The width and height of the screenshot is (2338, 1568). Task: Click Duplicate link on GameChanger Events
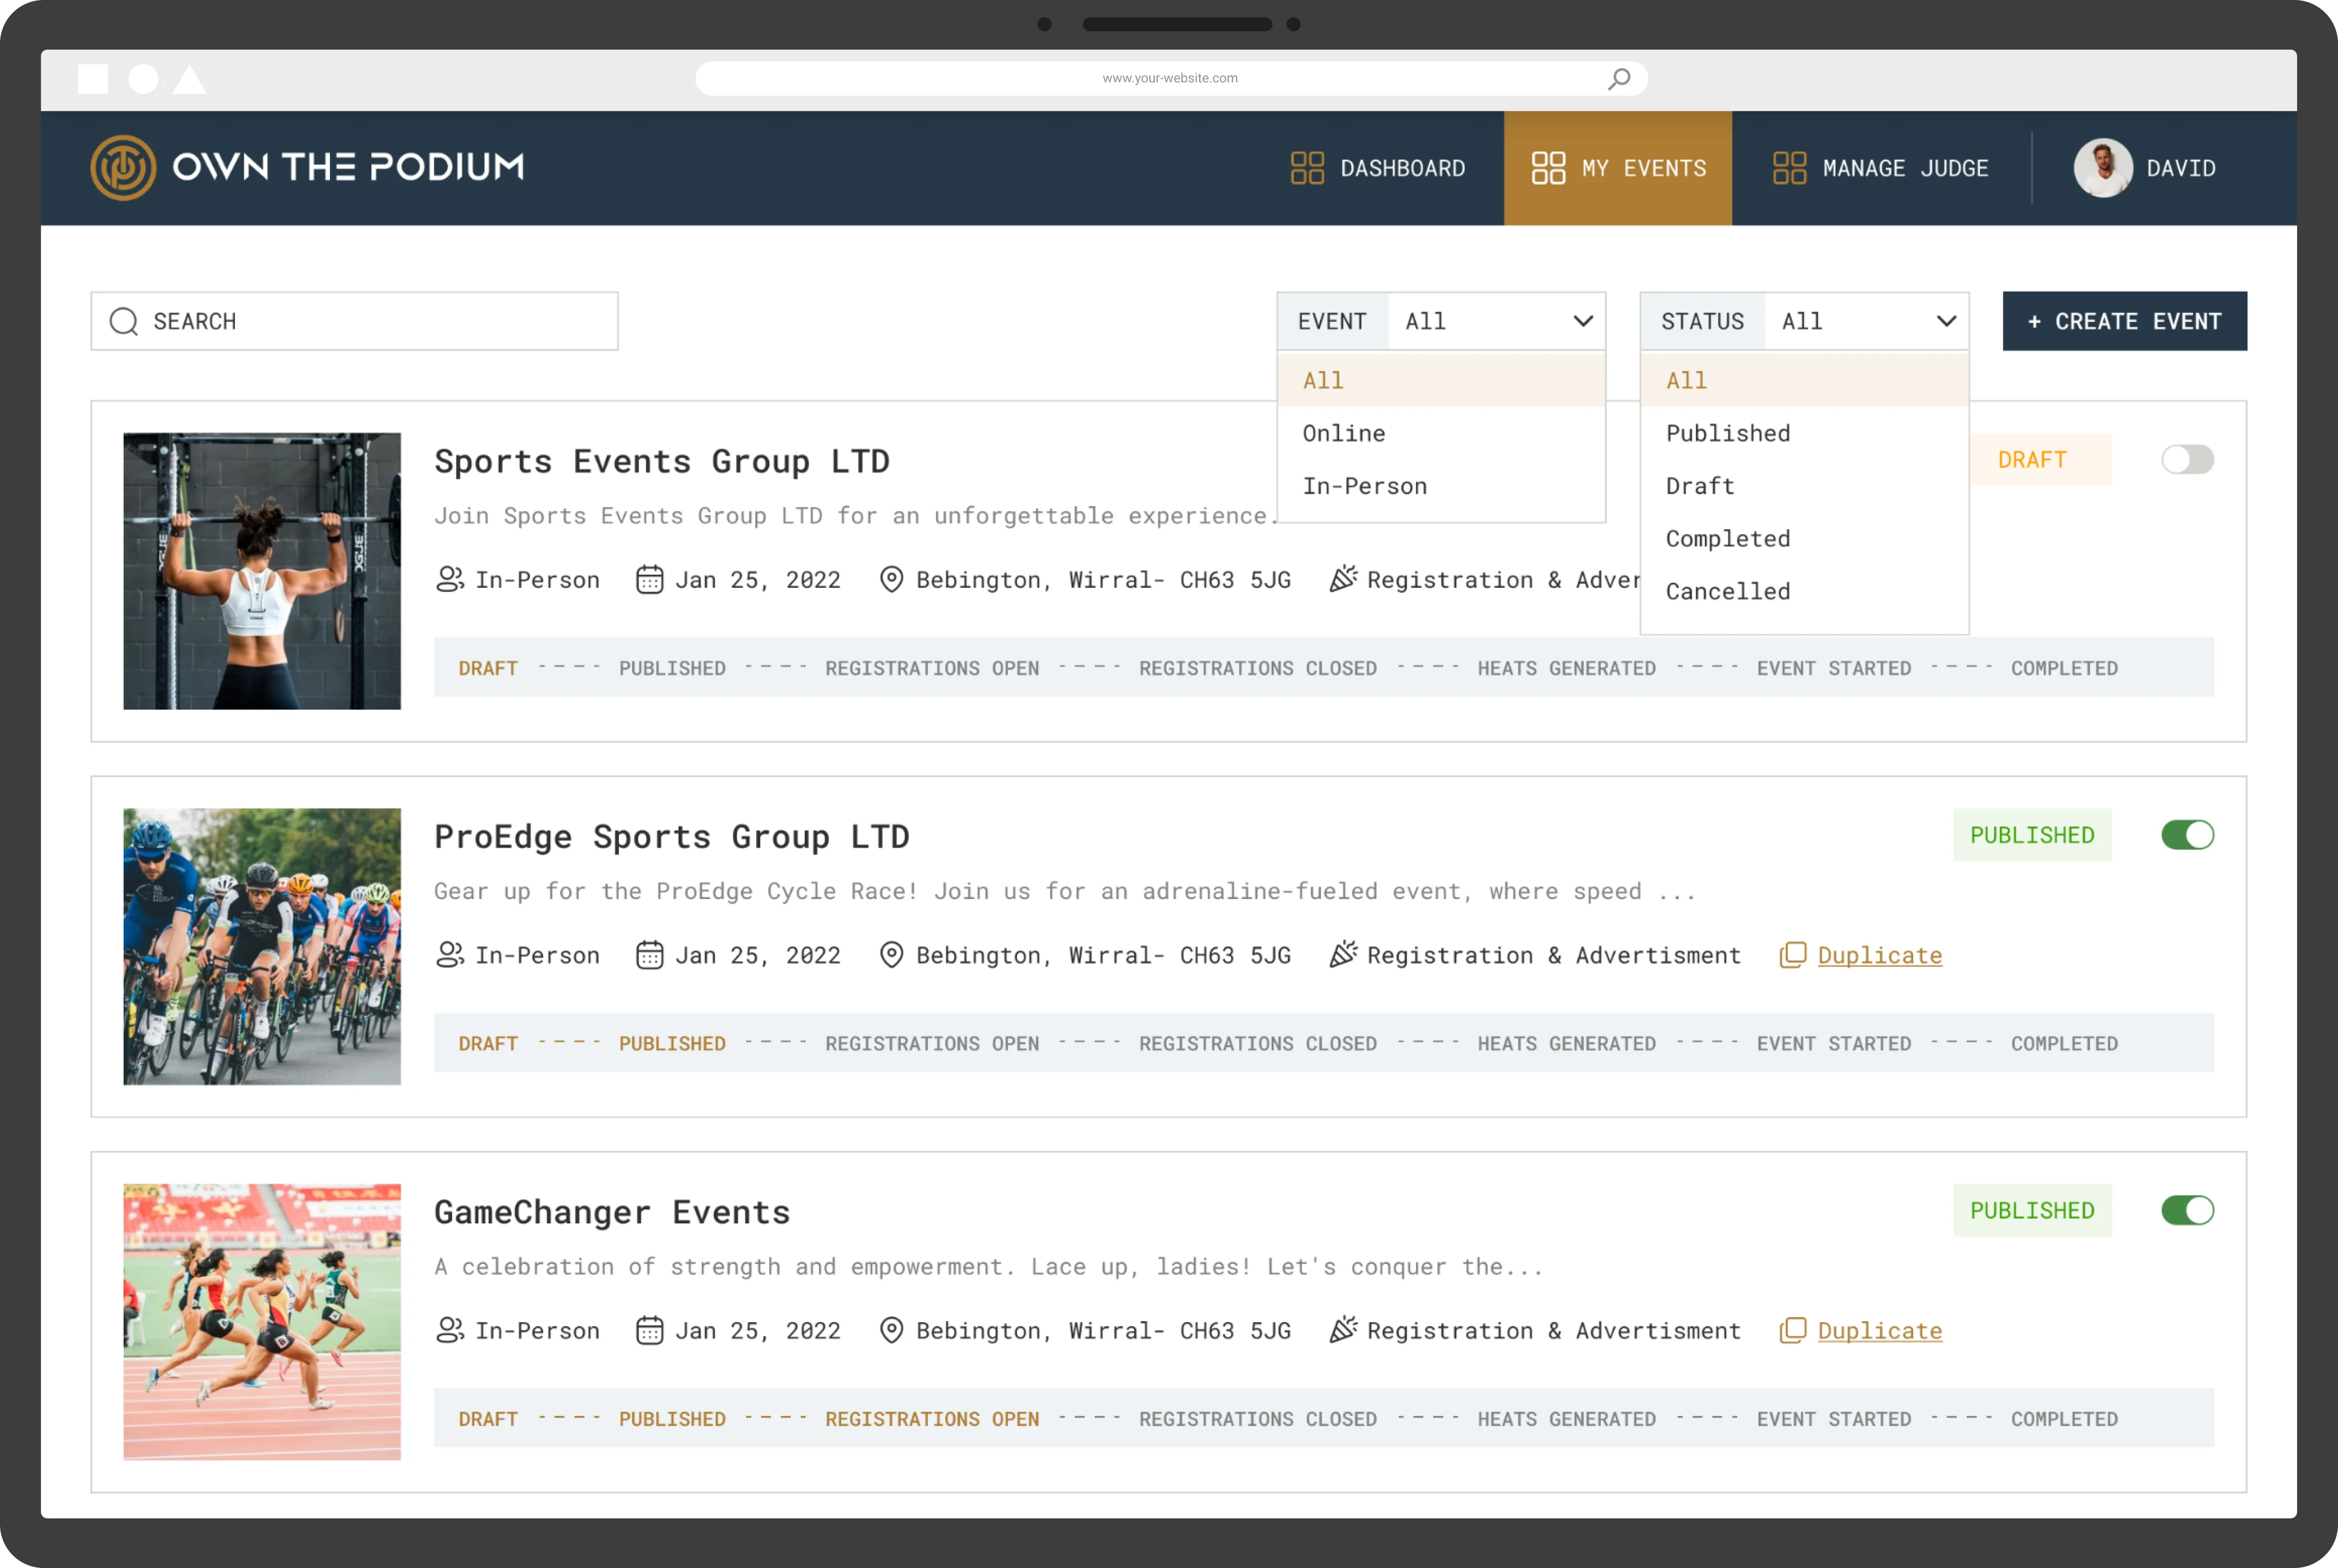[1879, 1331]
